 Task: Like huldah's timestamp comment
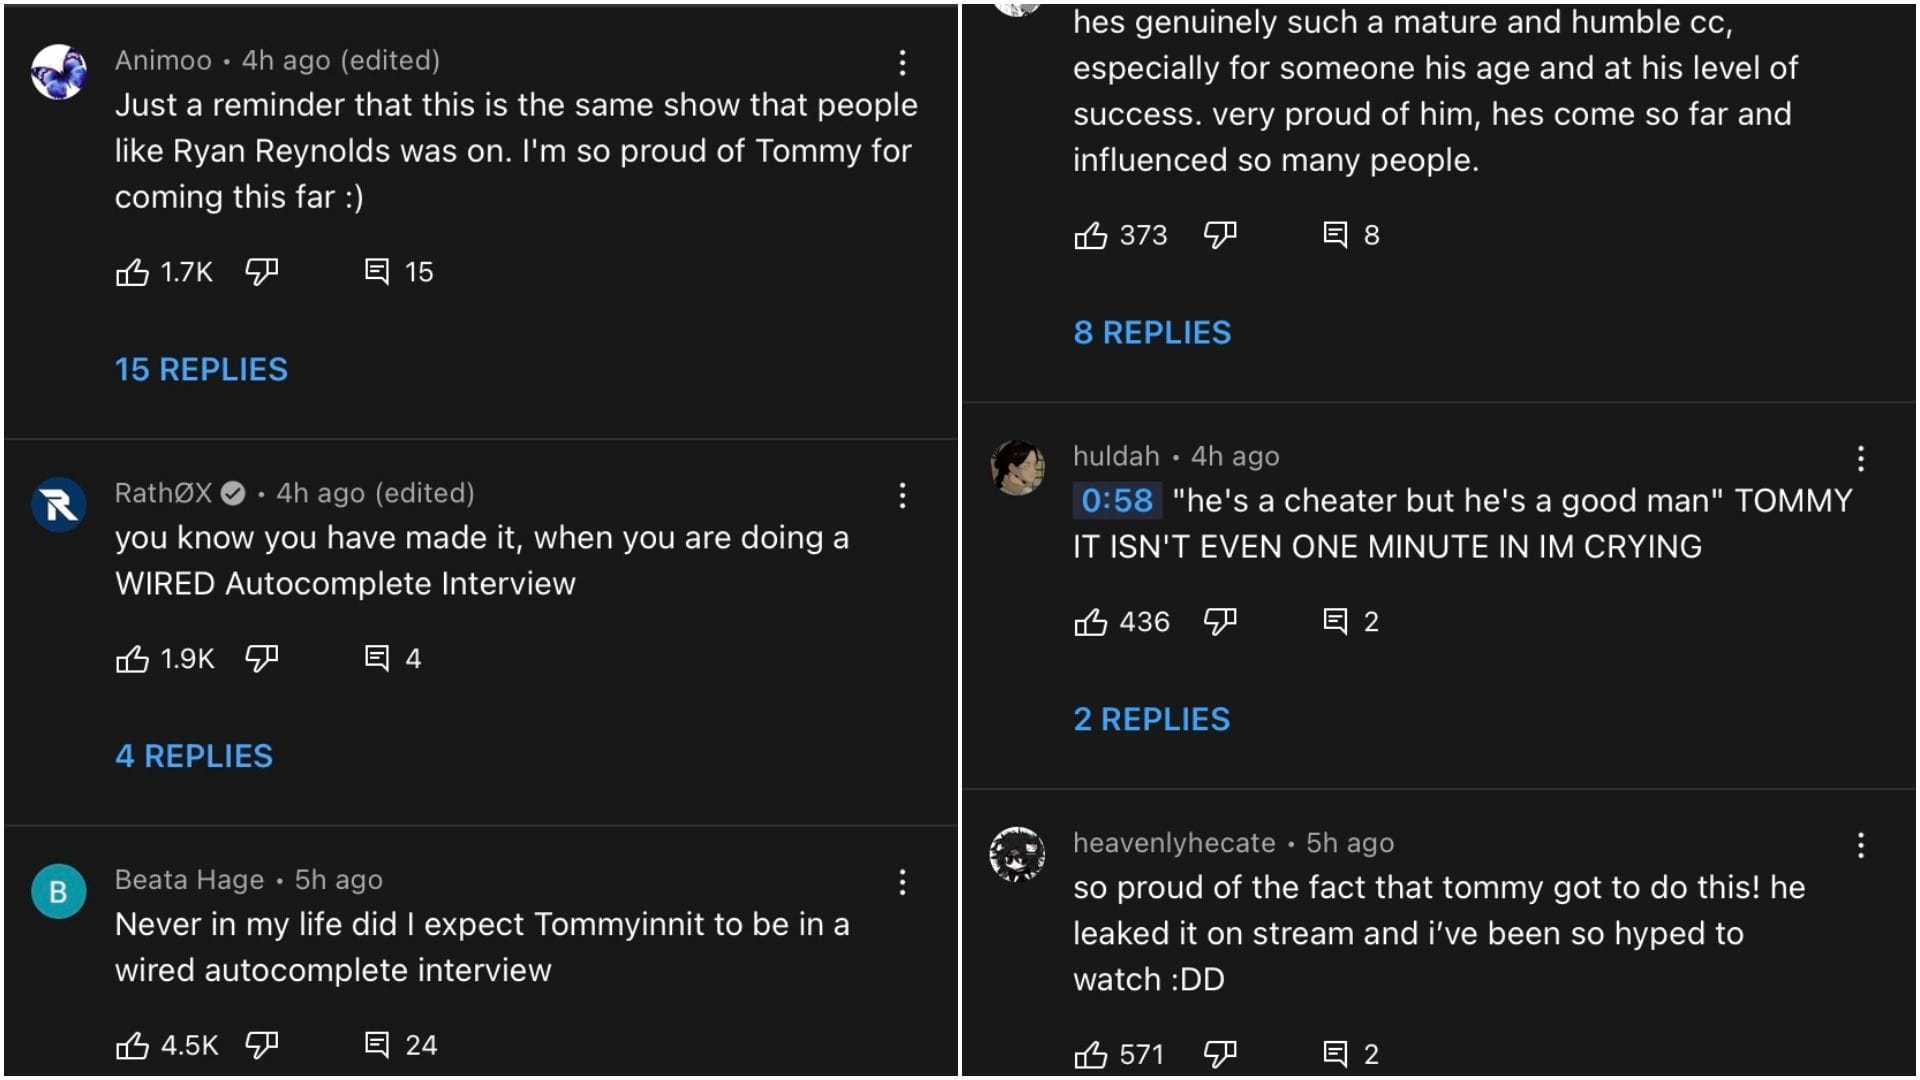pyautogui.click(x=1090, y=622)
